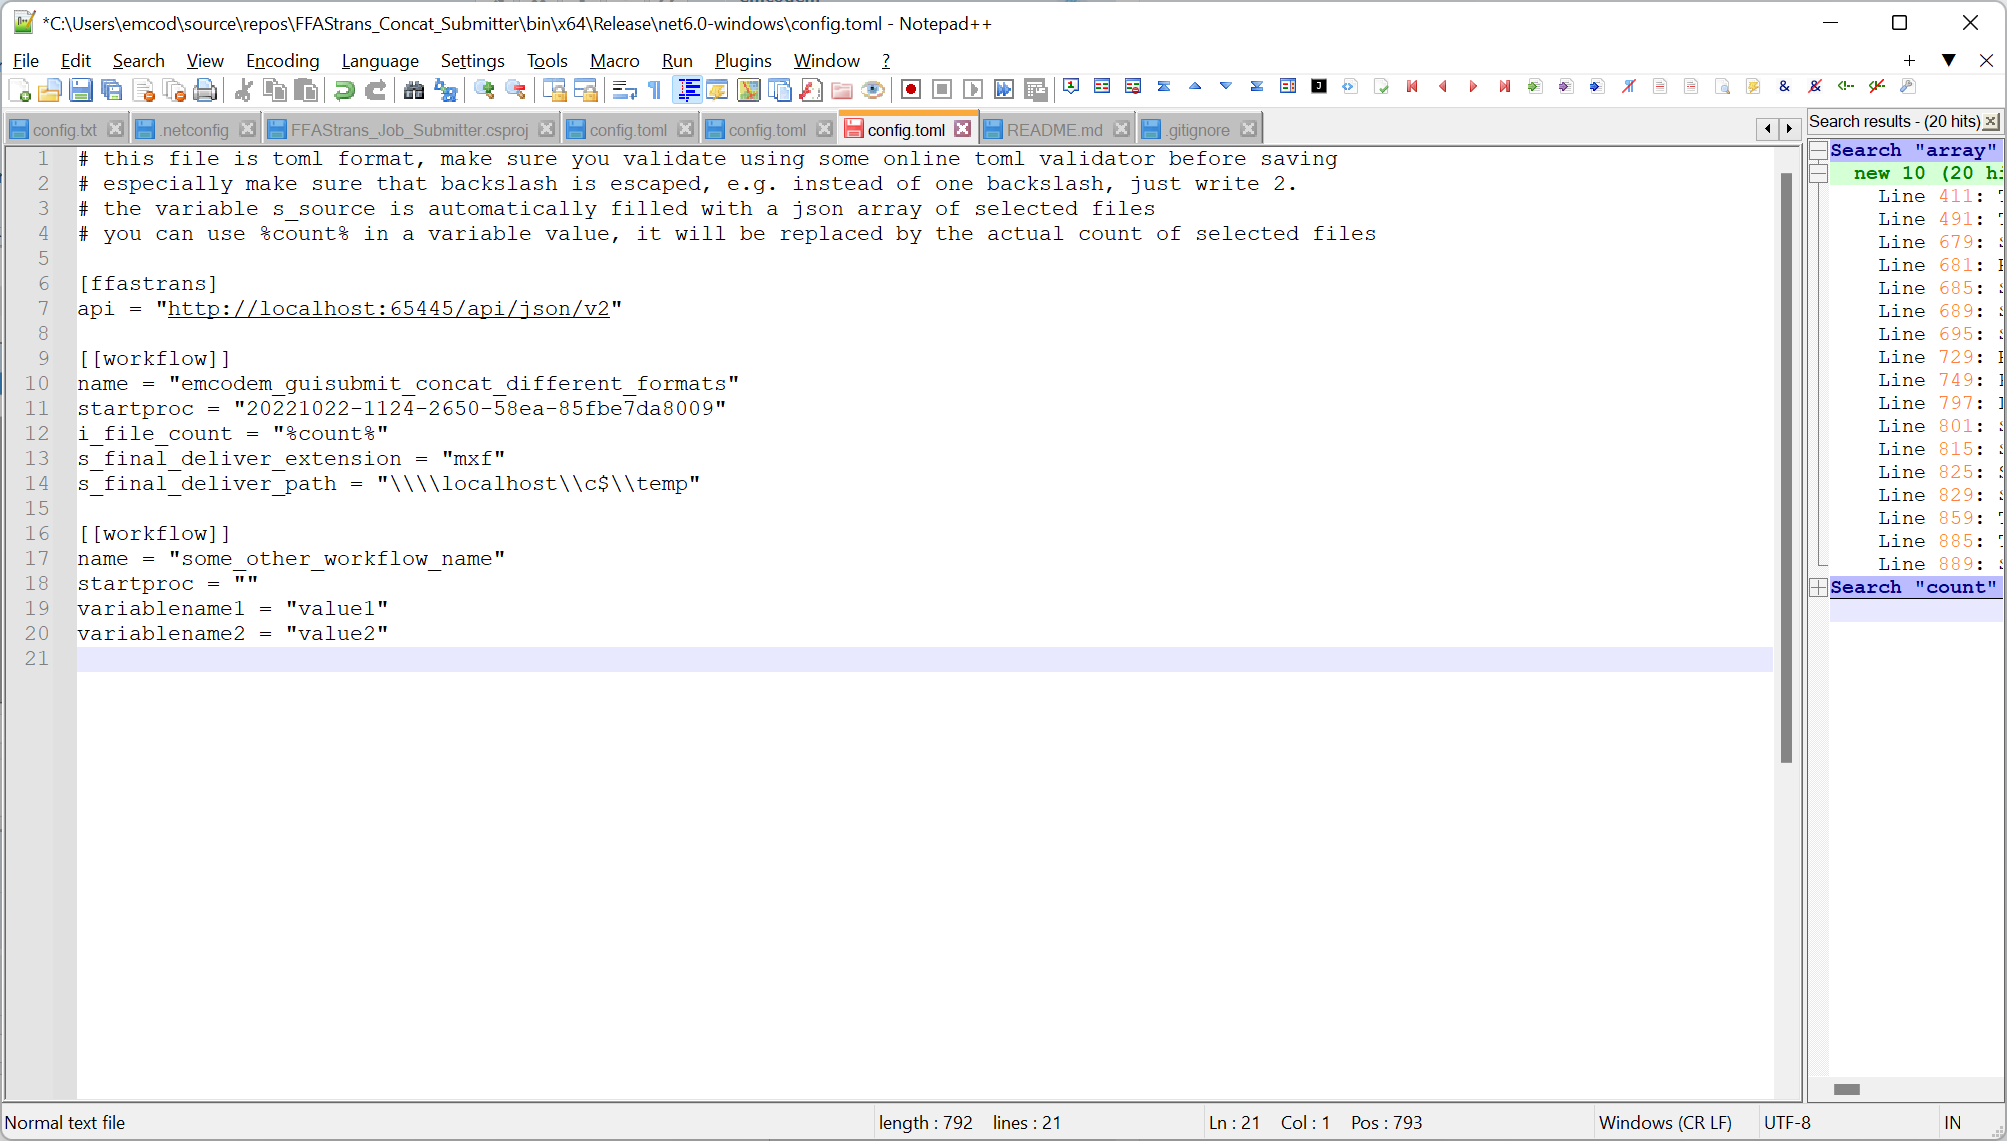Click the Paste clipboard icon

(x=306, y=90)
